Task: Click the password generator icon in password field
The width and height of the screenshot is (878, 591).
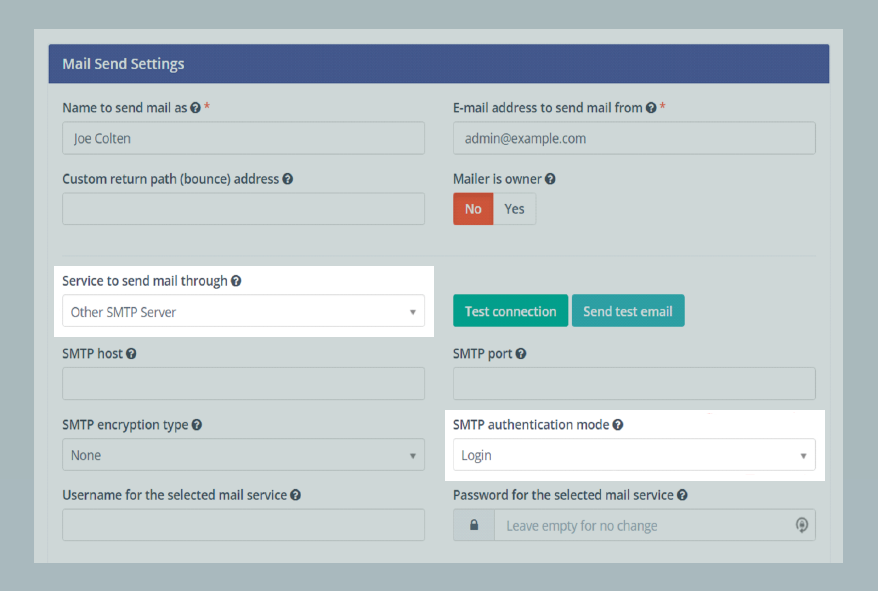Action: [x=801, y=525]
